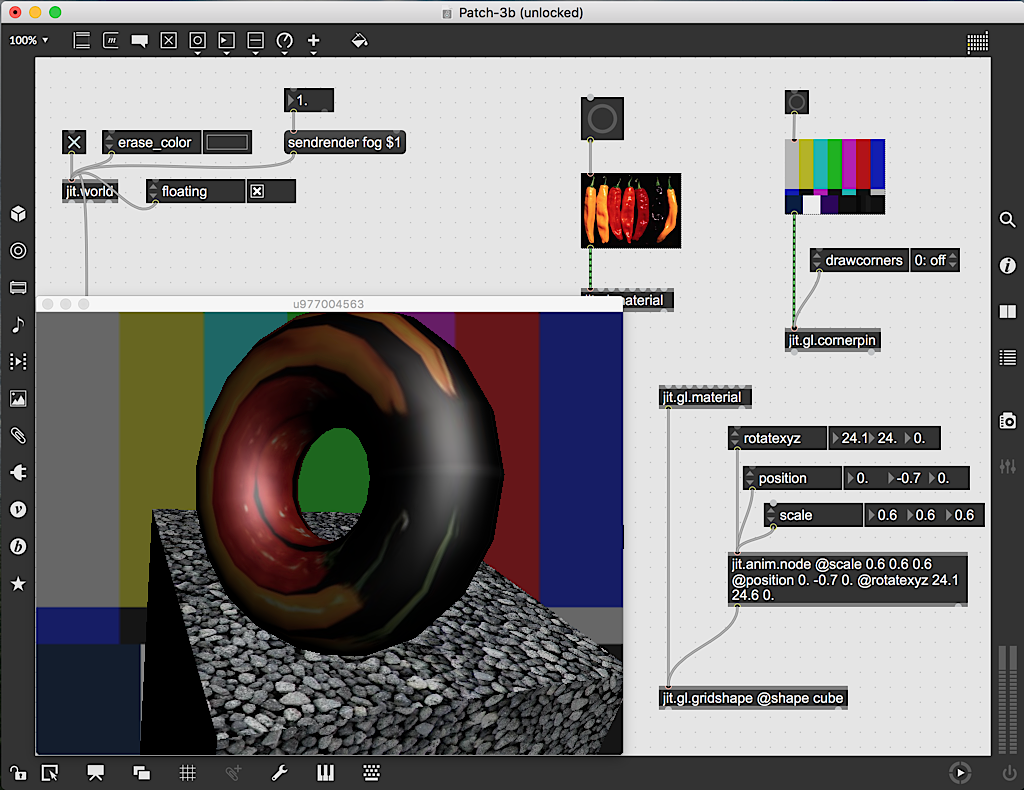Open the drawcorners 0: off menu
Image resolution: width=1024 pixels, height=790 pixels.
coord(935,261)
